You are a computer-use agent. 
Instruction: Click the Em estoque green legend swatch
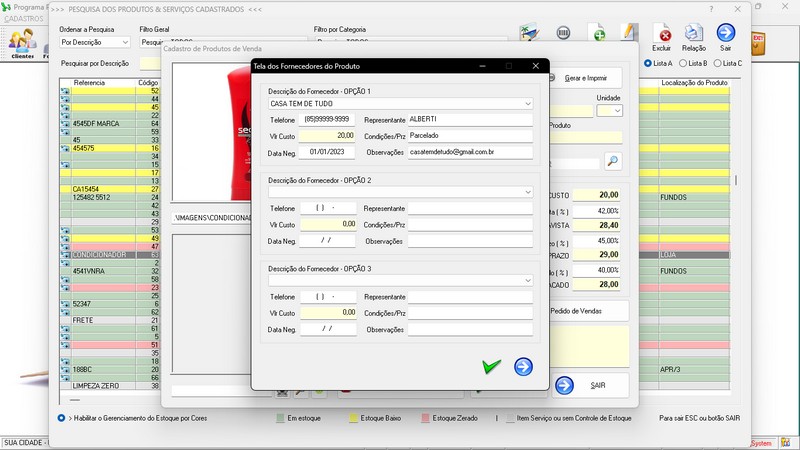pyautogui.click(x=280, y=418)
